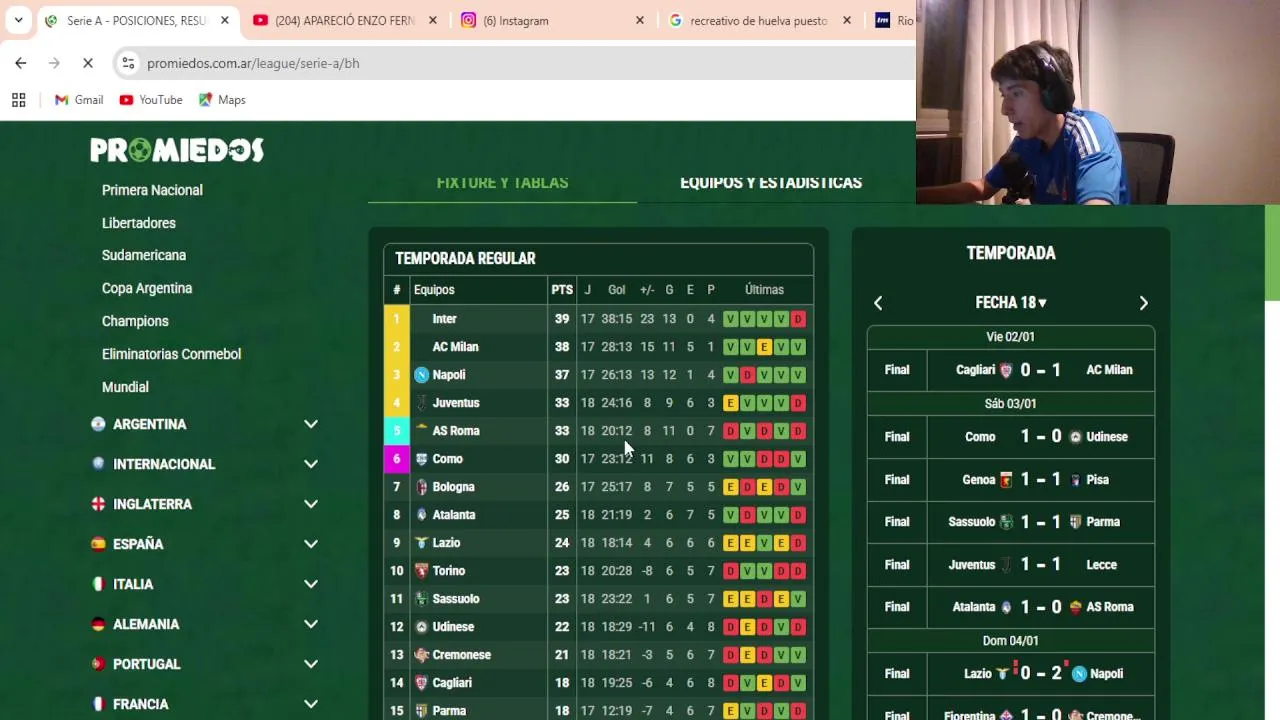The width and height of the screenshot is (1280, 720).
Task: Click the address bar URL field
Action: click(x=520, y=63)
